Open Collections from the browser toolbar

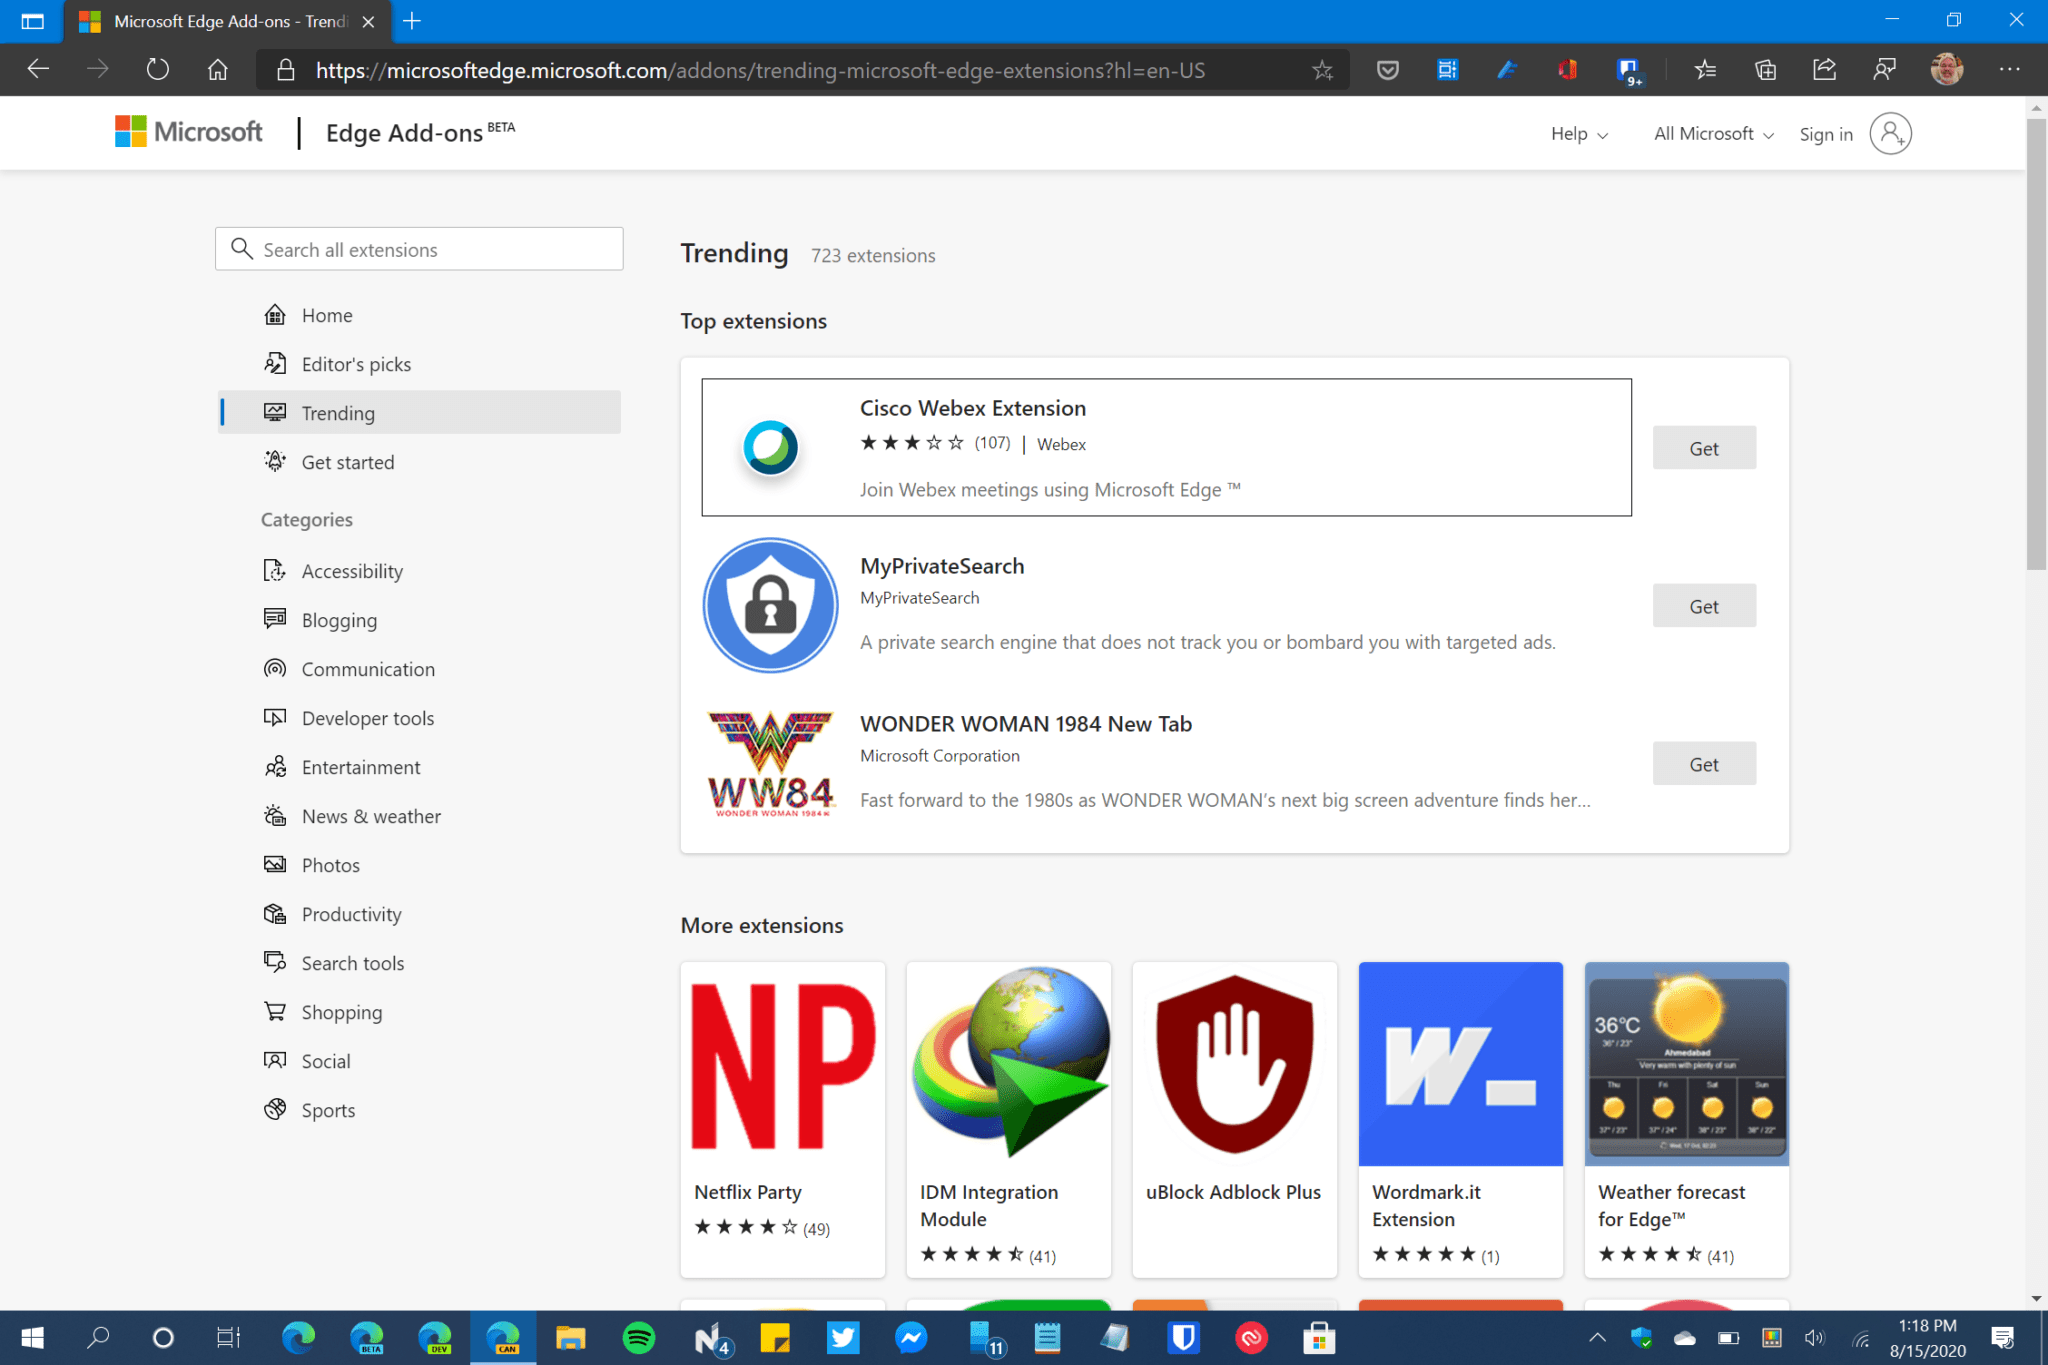(1765, 69)
